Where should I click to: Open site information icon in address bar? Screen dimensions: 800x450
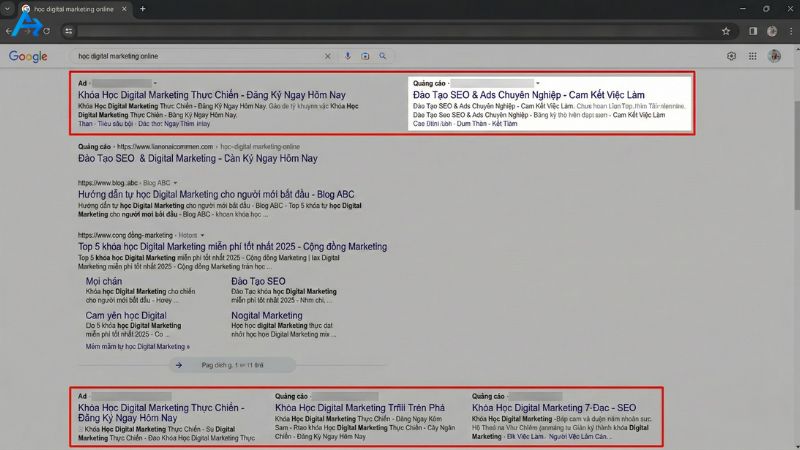[x=68, y=31]
